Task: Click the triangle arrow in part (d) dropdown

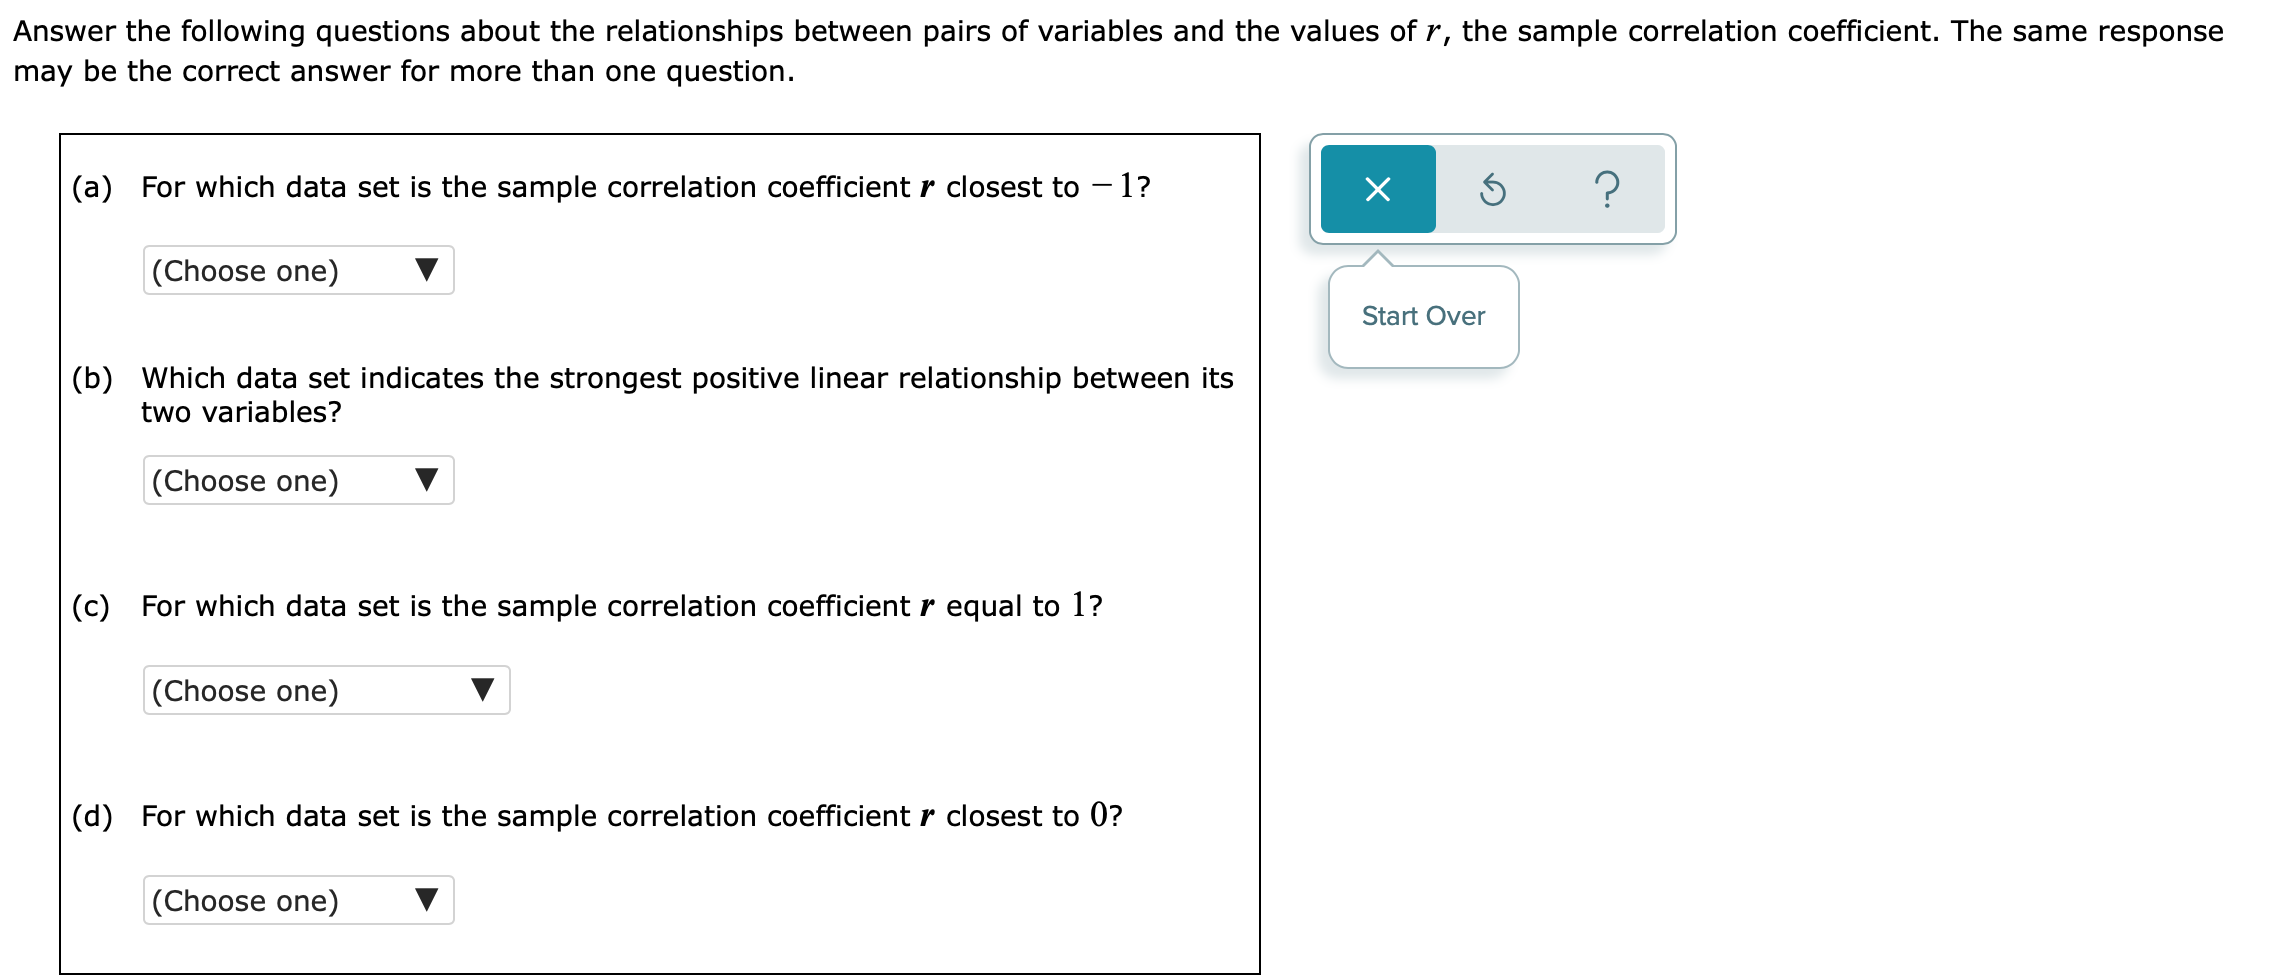Action: (428, 900)
